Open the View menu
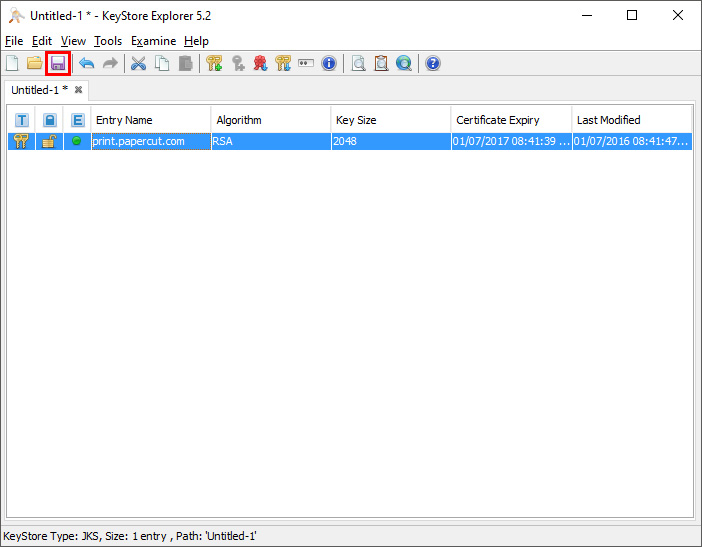The image size is (702, 547). tap(73, 41)
